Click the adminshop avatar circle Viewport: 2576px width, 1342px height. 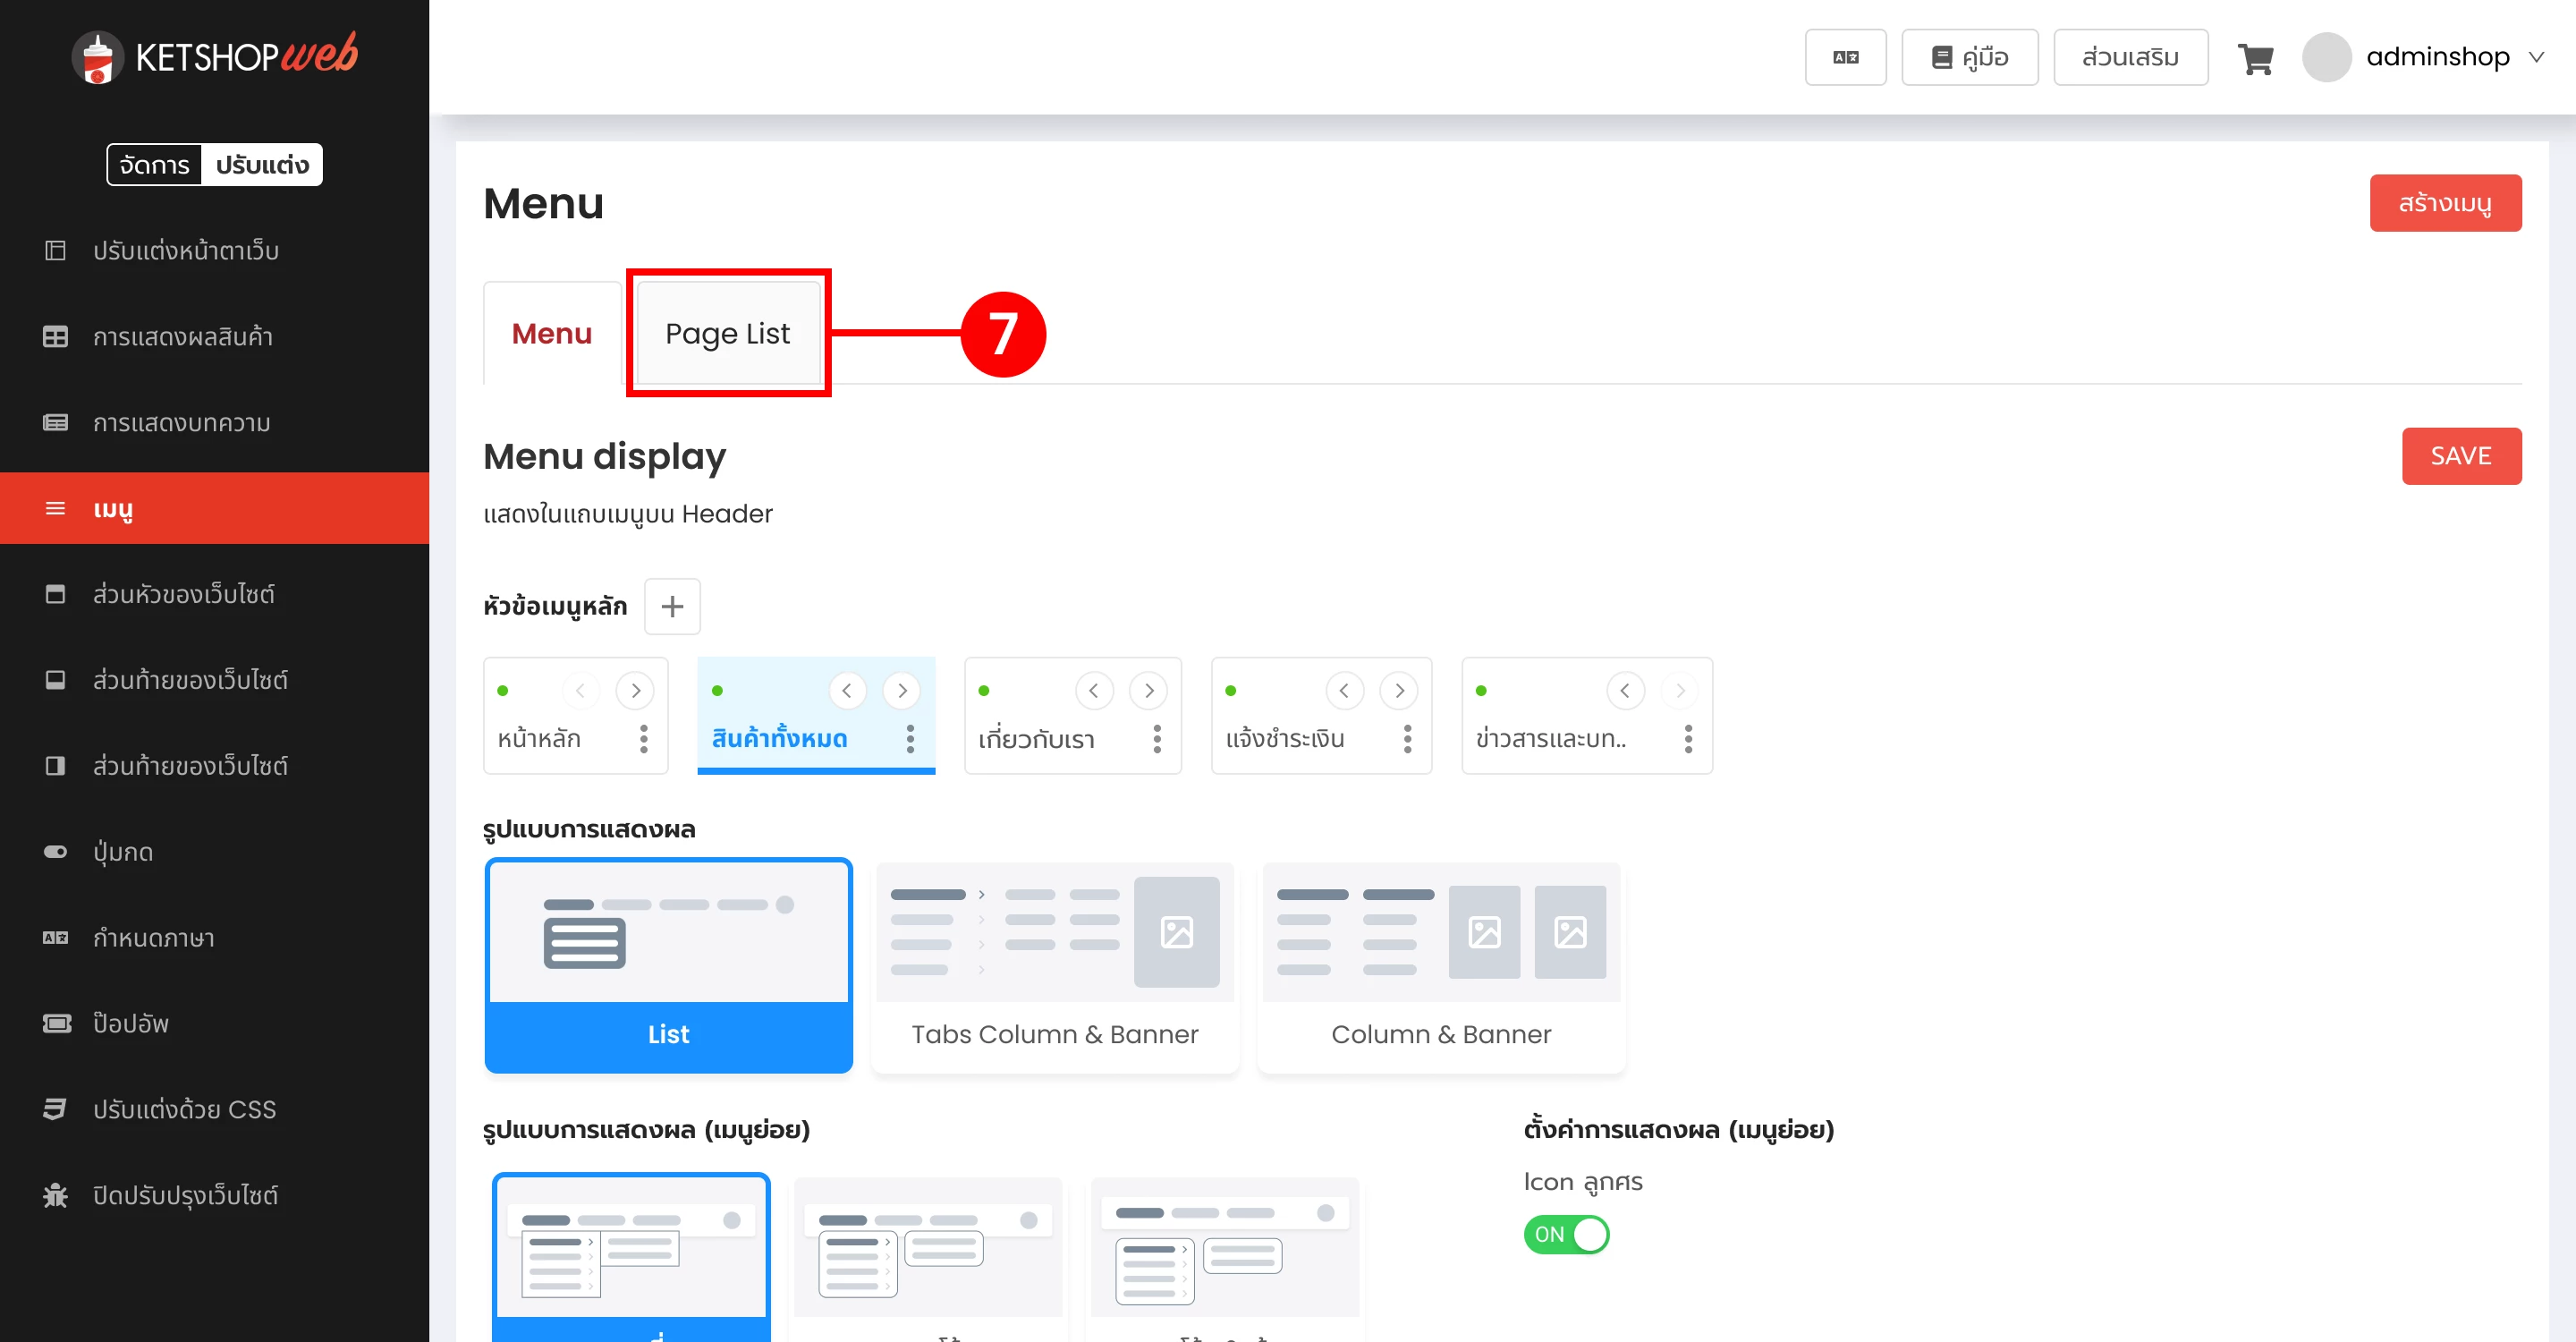point(2326,57)
